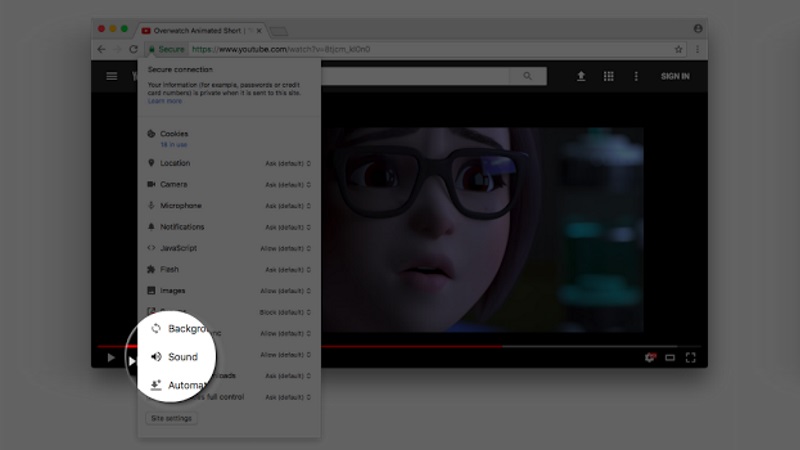Play the video with the play button
This screenshot has height=450, width=800.
tap(111, 358)
